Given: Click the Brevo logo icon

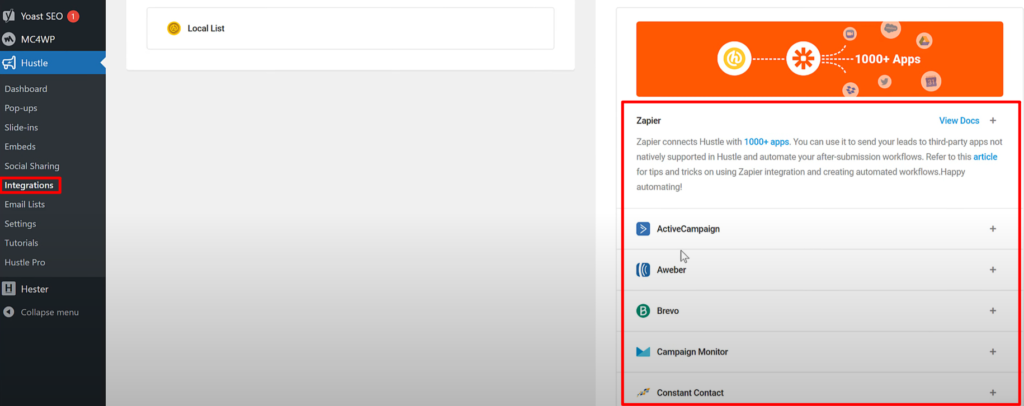Looking at the screenshot, I should tap(643, 311).
